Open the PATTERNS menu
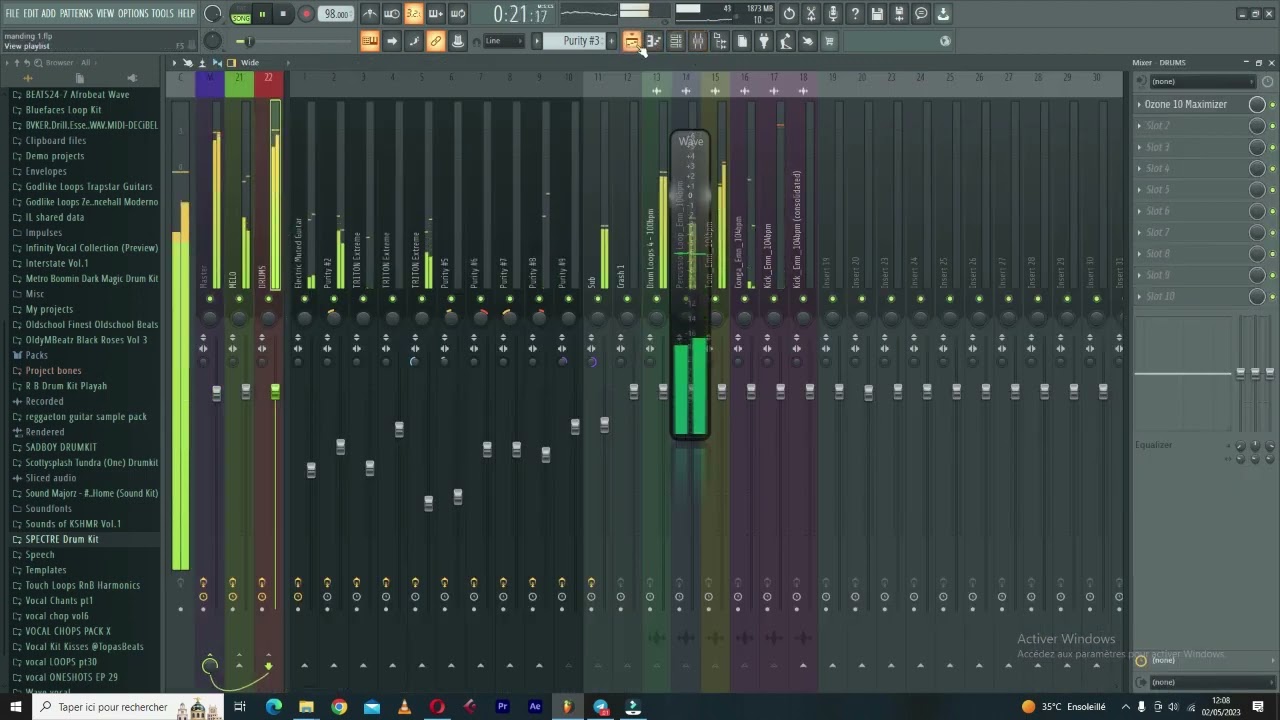Viewport: 1280px width, 720px height. pyautogui.click(x=76, y=14)
